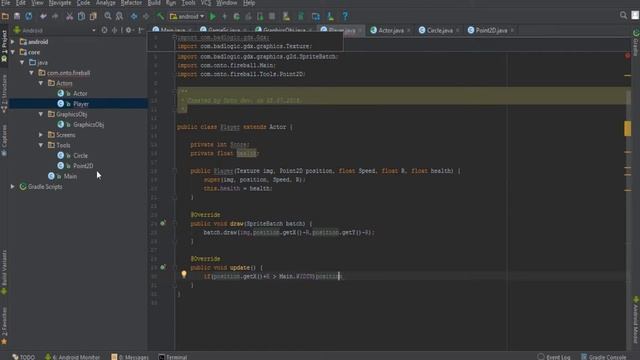Click the Help question mark icon
The width and height of the screenshot is (640, 360).
345,16
